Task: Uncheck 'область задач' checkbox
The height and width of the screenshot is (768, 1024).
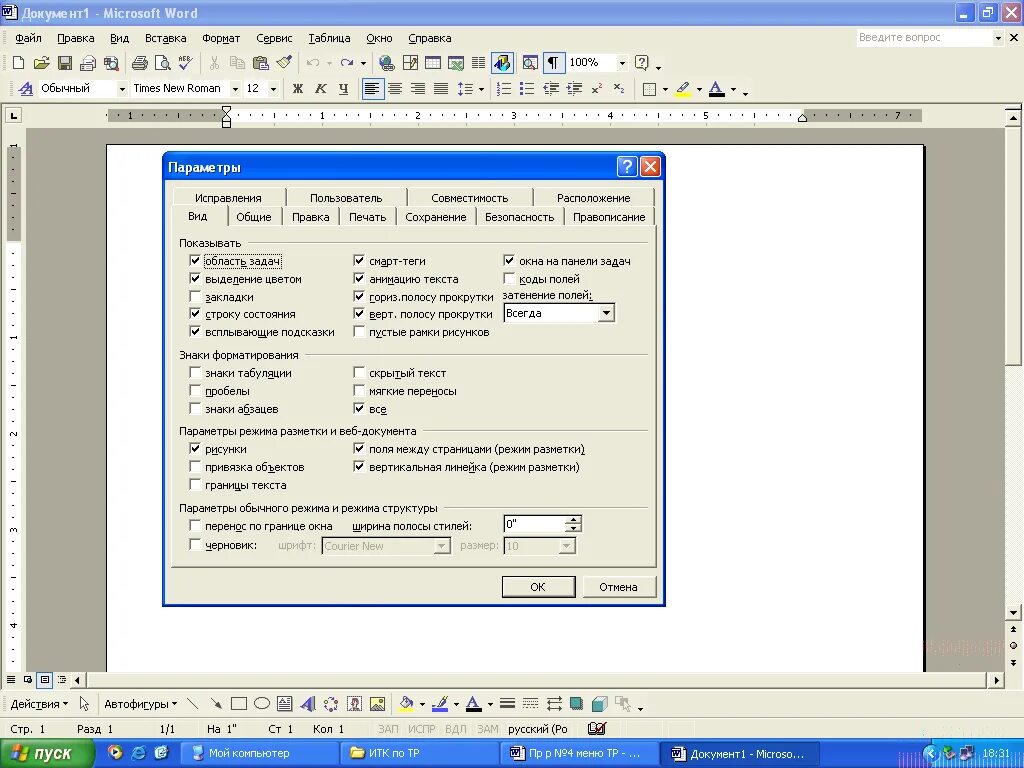Action: (195, 261)
